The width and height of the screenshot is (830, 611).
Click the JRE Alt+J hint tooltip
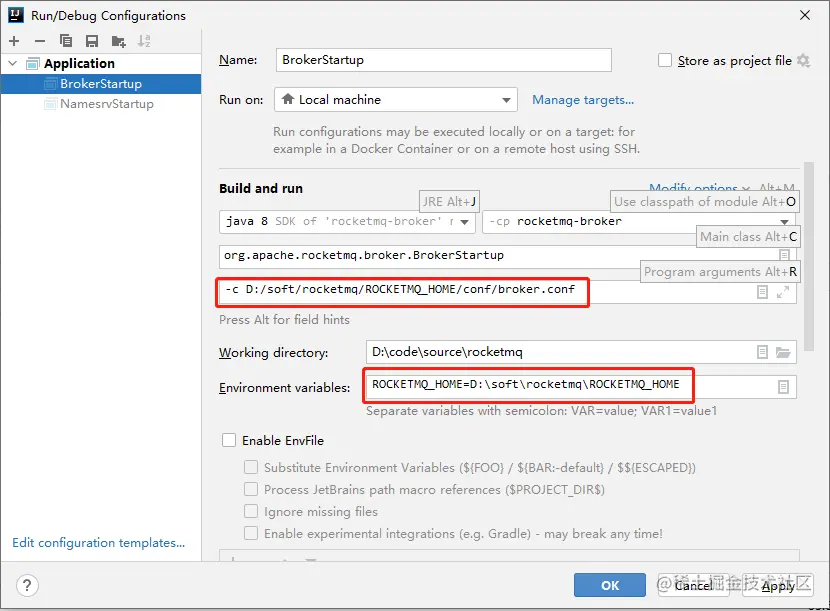pyautogui.click(x=449, y=202)
